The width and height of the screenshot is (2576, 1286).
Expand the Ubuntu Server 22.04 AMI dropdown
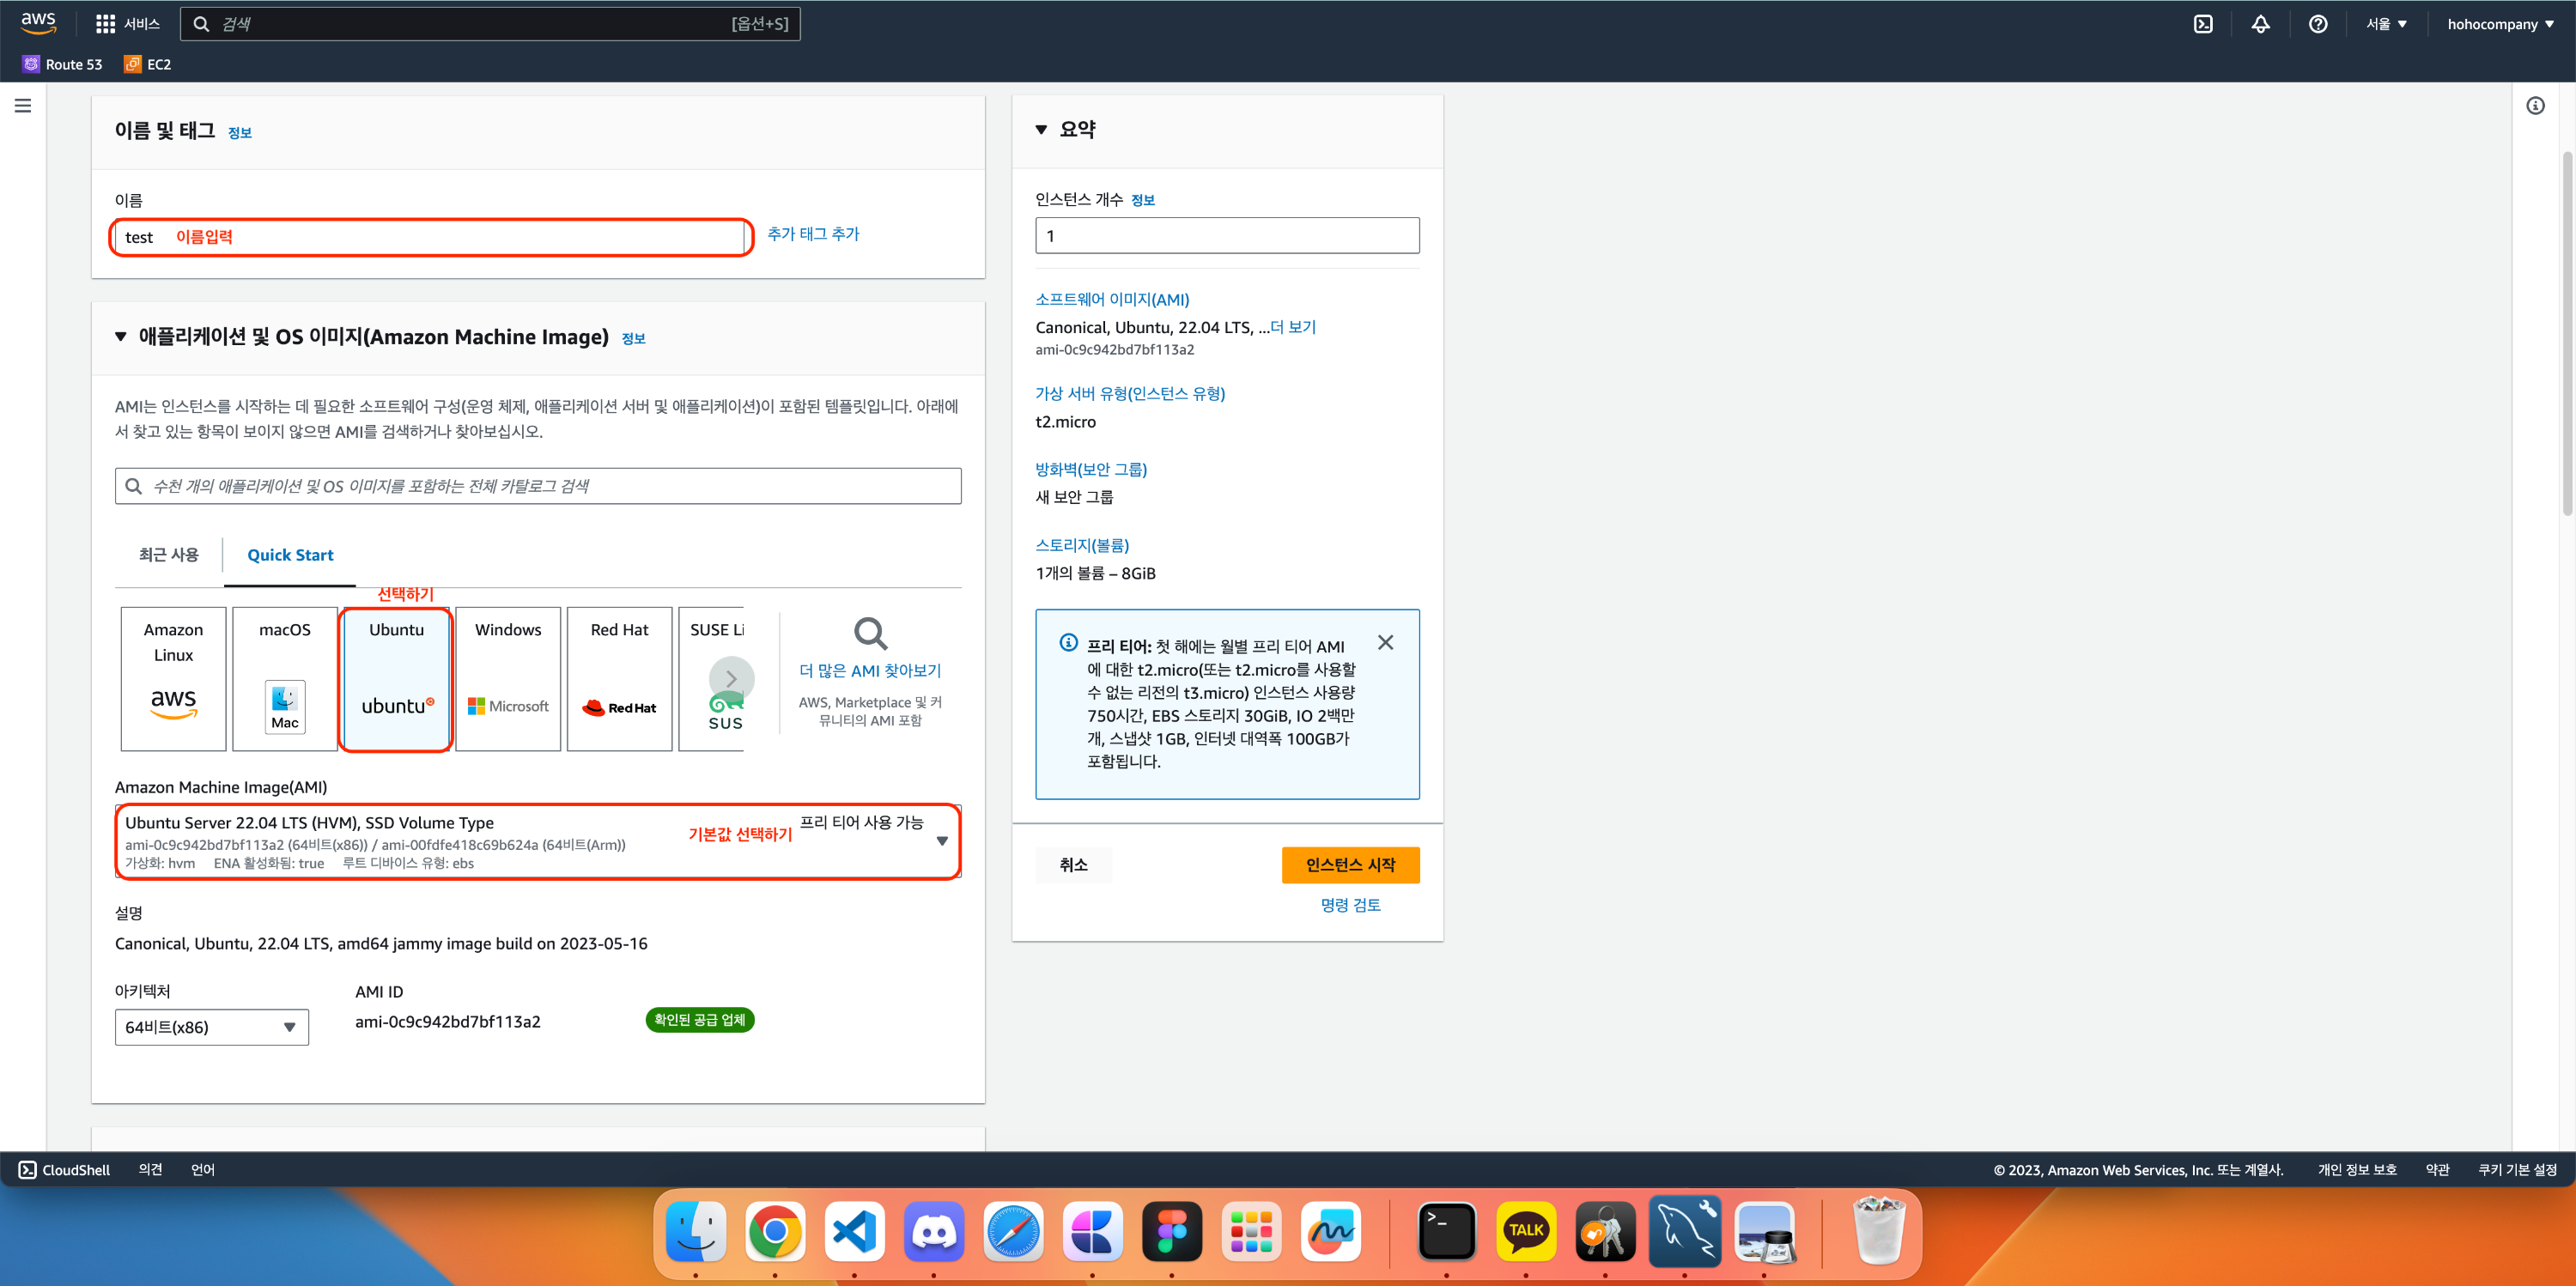[941, 841]
